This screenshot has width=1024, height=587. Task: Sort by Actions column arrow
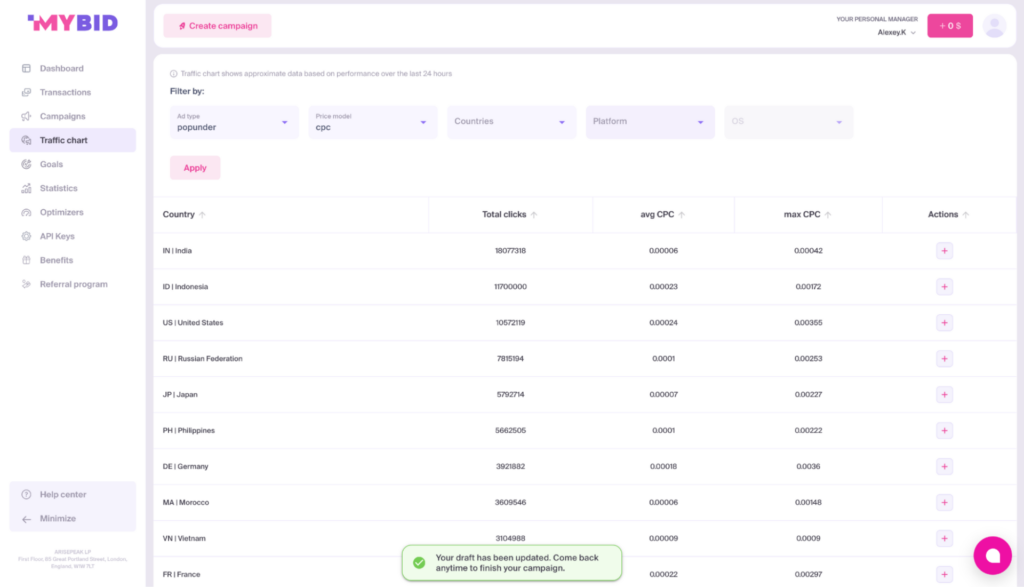(966, 215)
